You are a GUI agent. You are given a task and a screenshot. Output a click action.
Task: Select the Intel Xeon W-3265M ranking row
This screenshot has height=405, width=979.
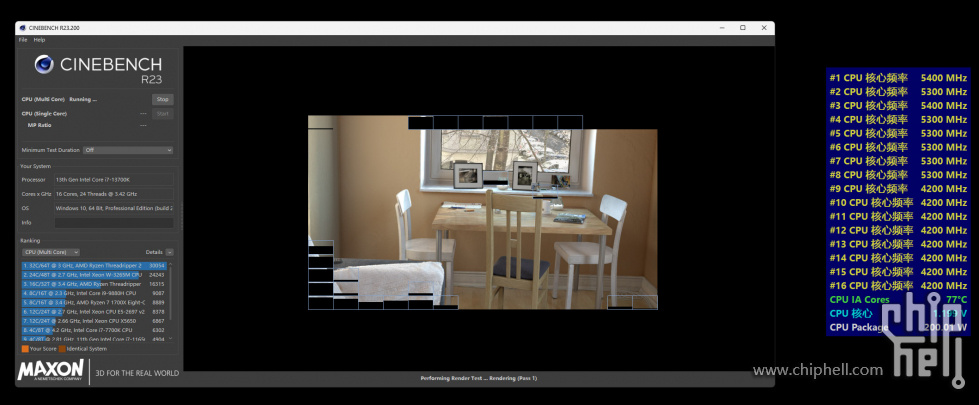tap(94, 275)
